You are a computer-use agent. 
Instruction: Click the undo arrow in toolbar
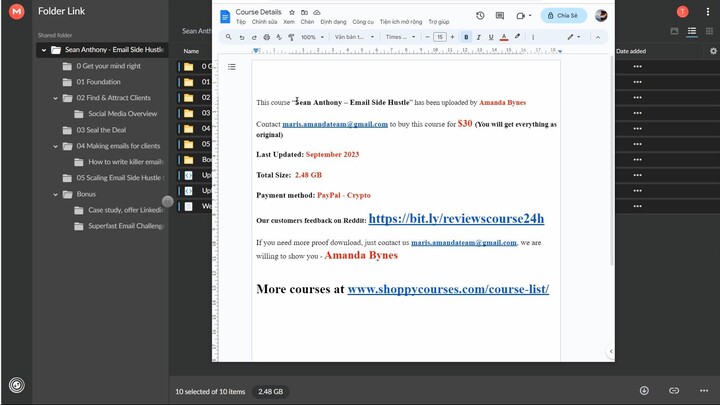pyautogui.click(x=241, y=37)
